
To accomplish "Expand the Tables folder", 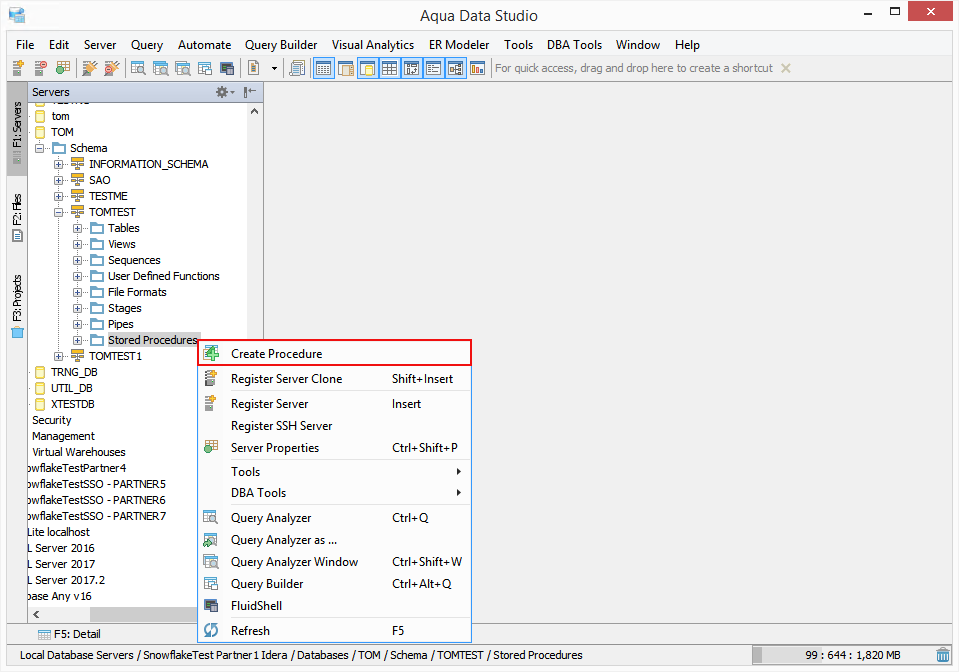I will click(x=78, y=228).
